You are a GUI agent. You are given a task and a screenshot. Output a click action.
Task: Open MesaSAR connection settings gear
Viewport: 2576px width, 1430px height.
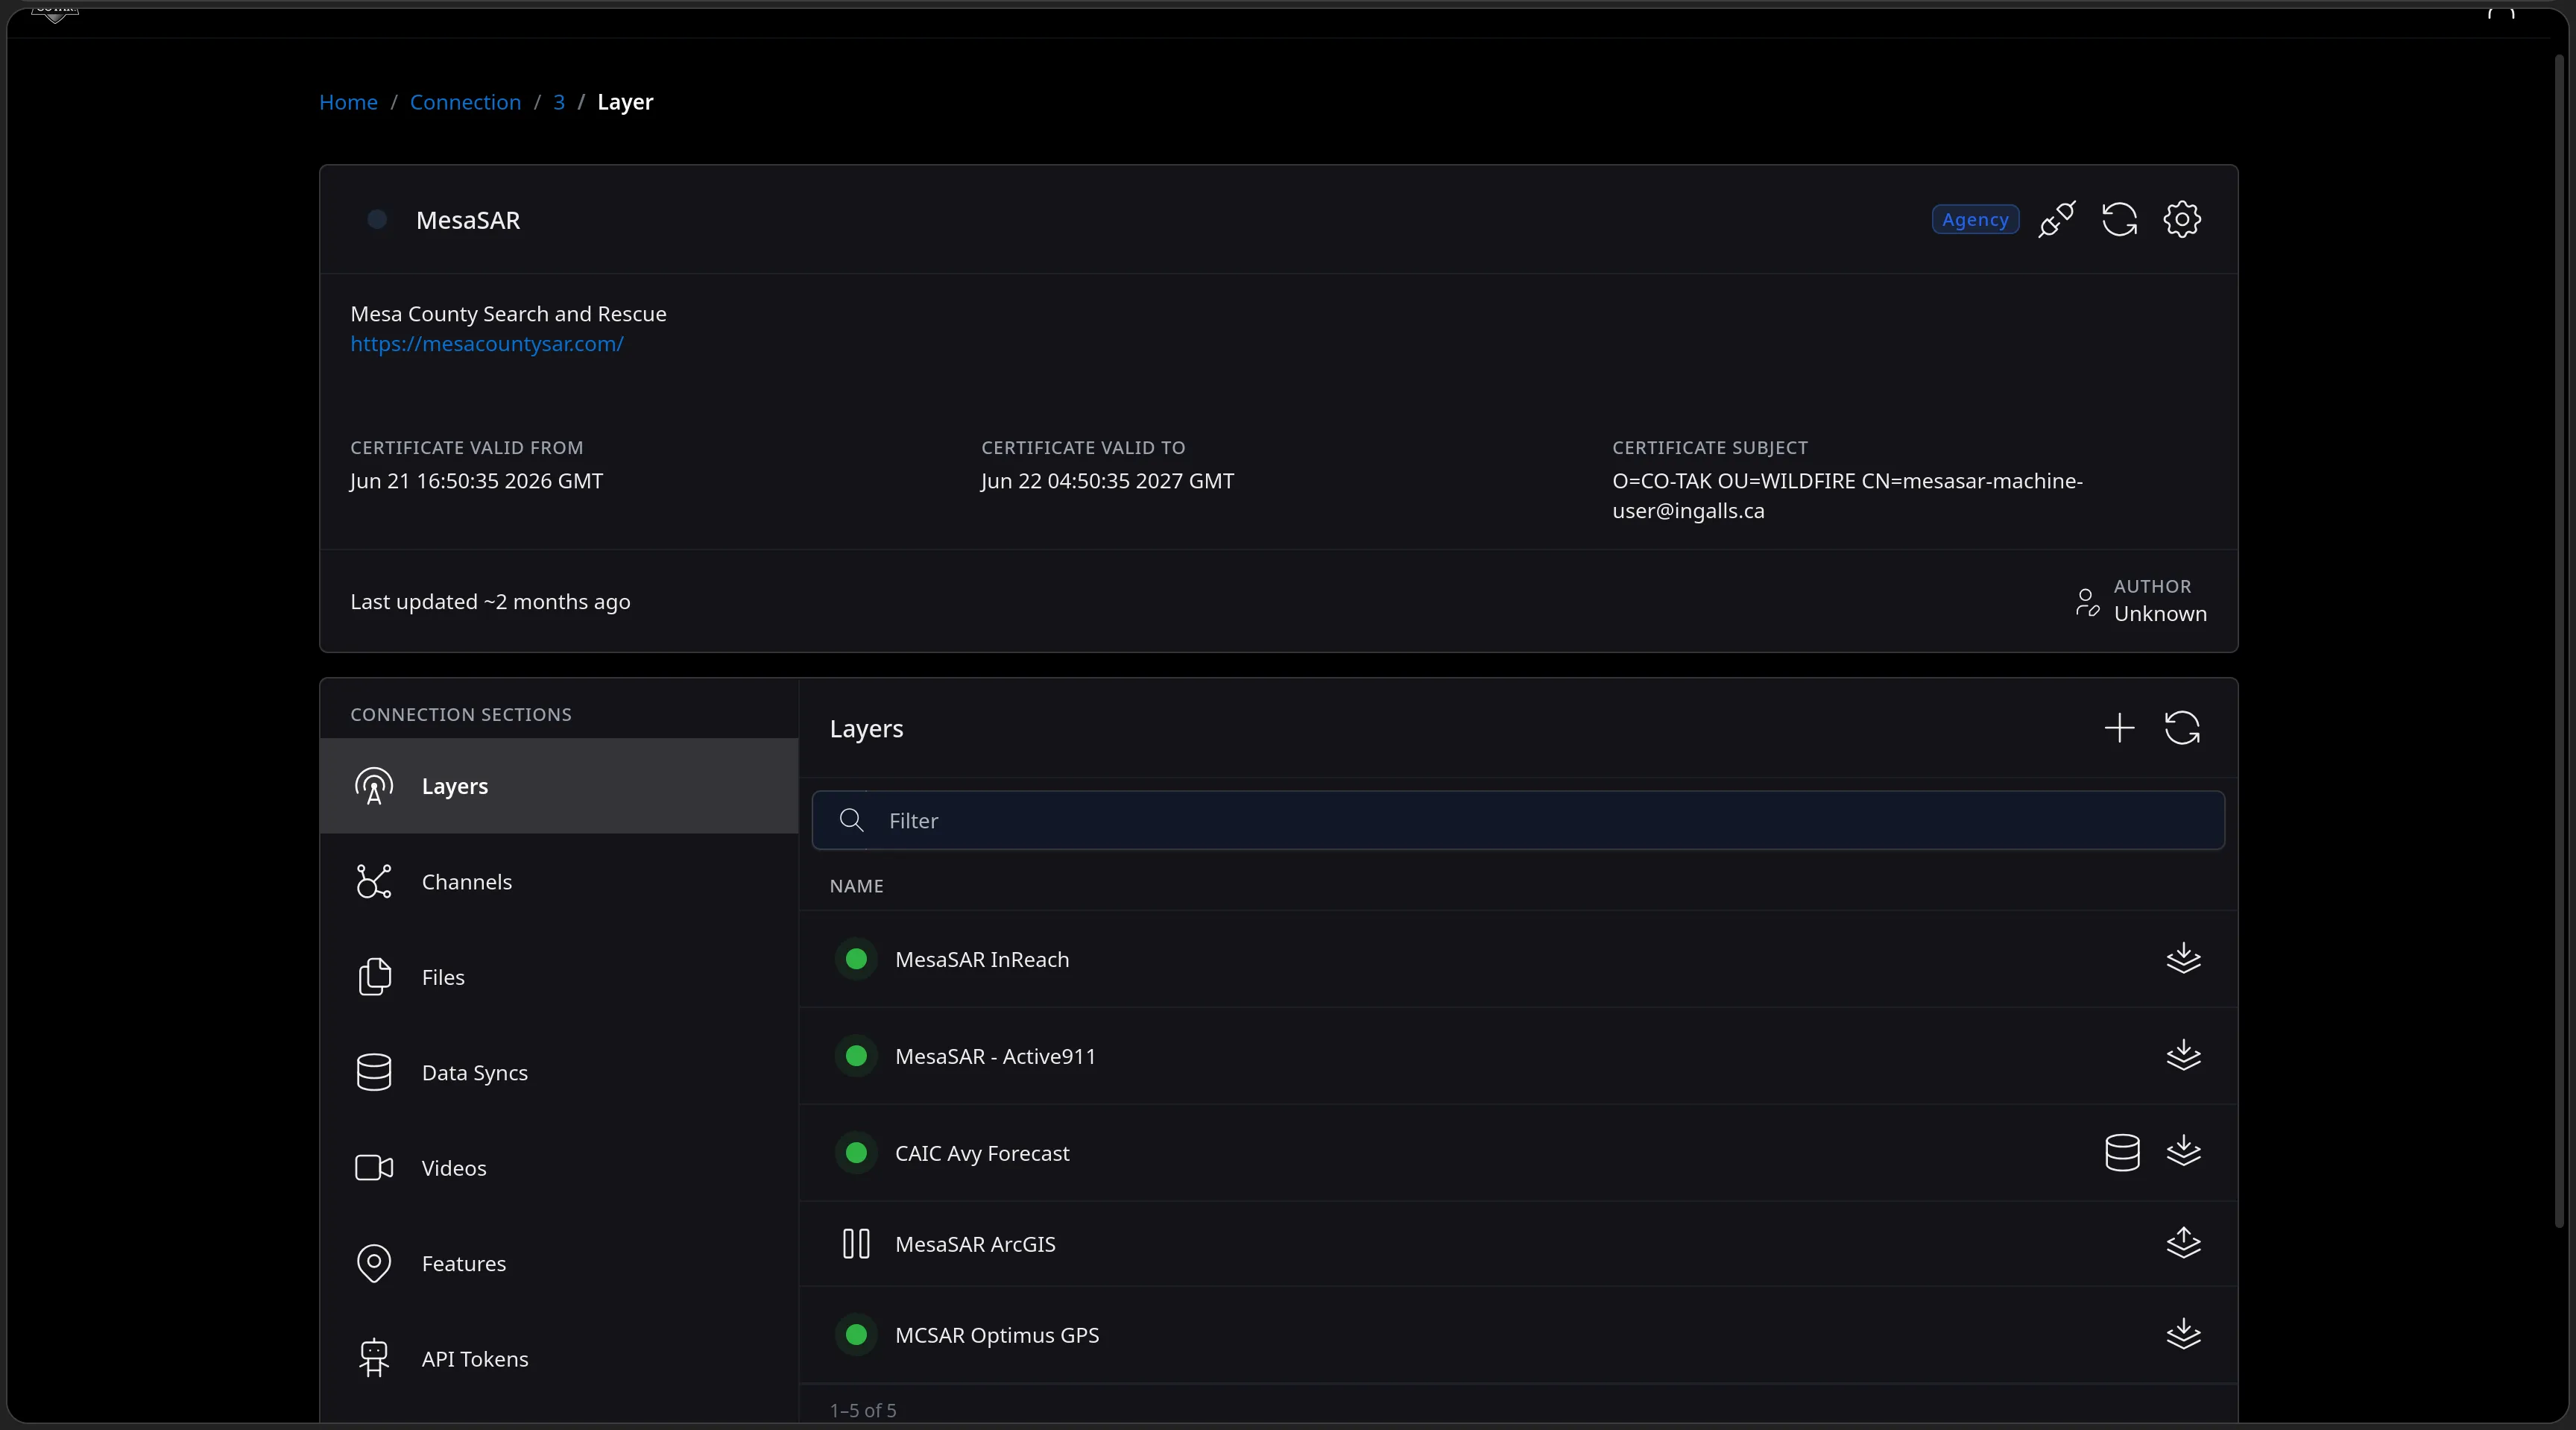tap(2182, 219)
